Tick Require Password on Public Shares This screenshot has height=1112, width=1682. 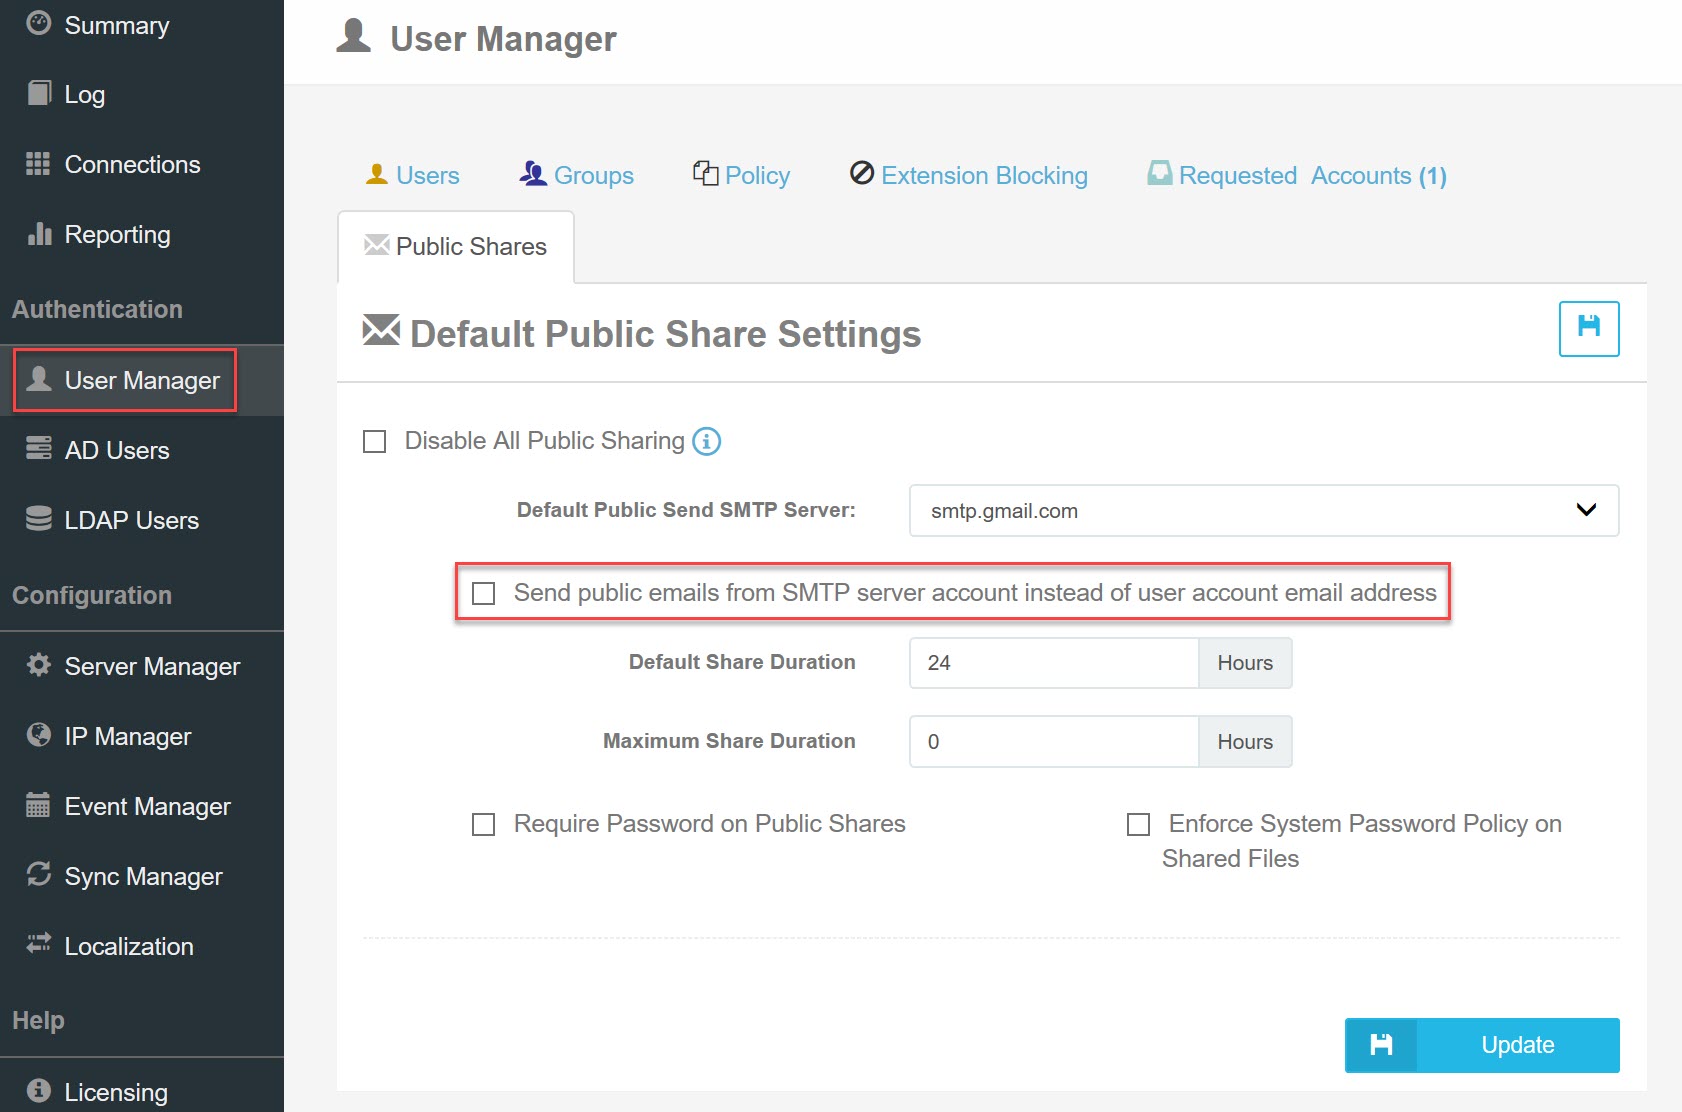[484, 824]
